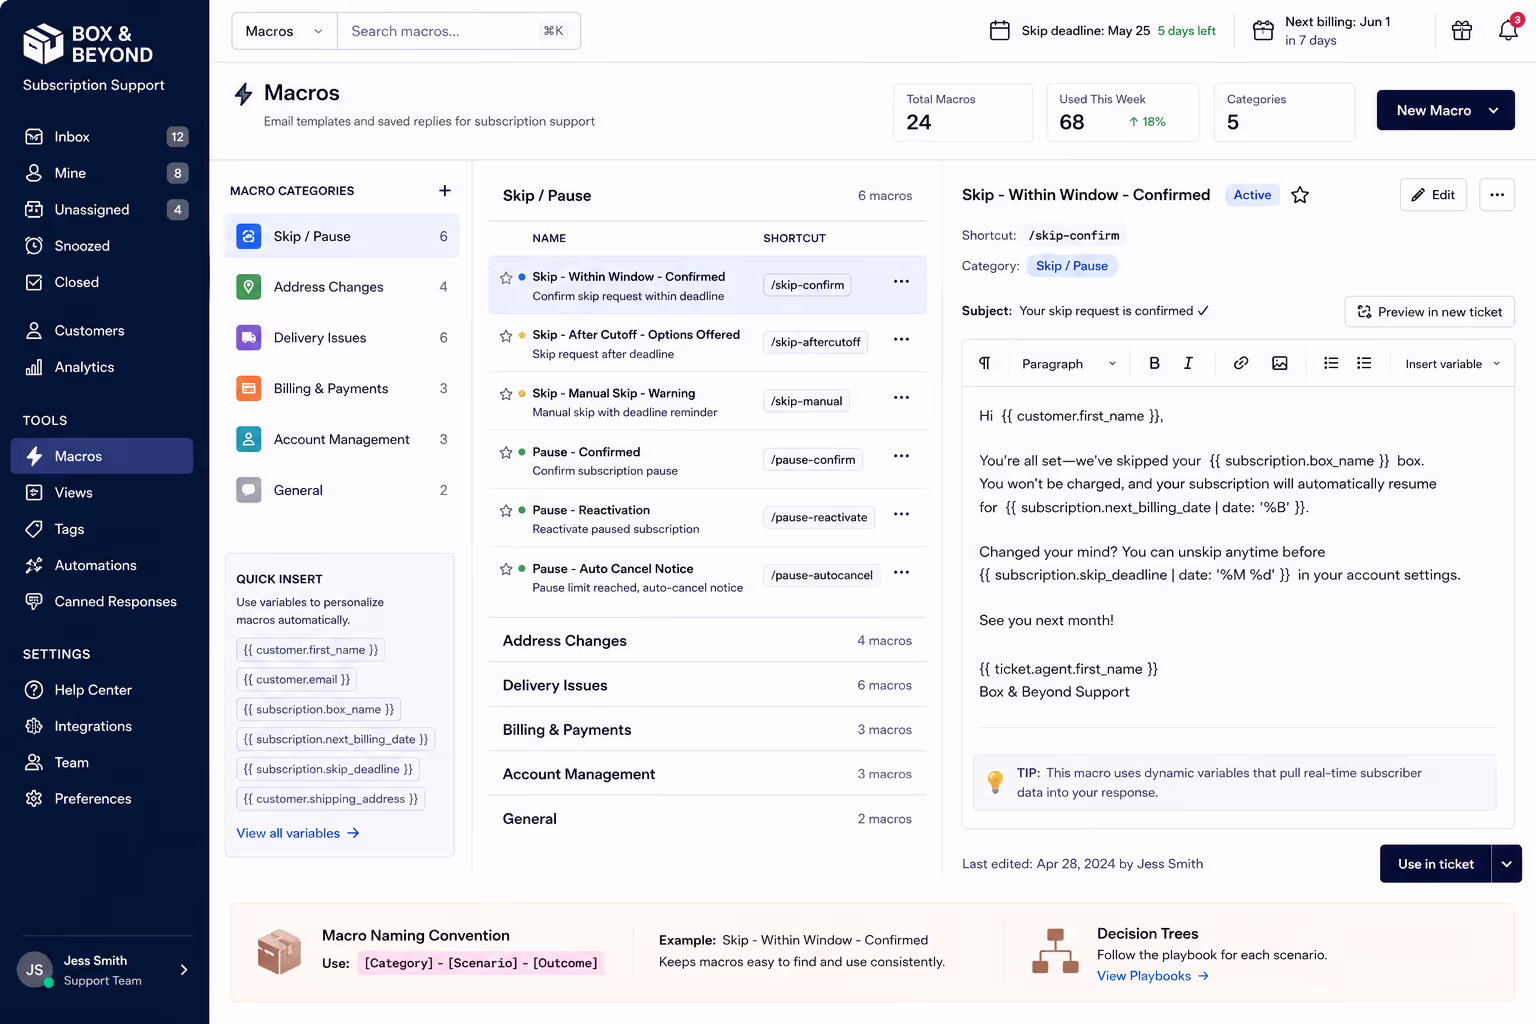Toggle favorite star on Skip - After Cutoff row
The image size is (1536, 1024).
[x=506, y=336]
